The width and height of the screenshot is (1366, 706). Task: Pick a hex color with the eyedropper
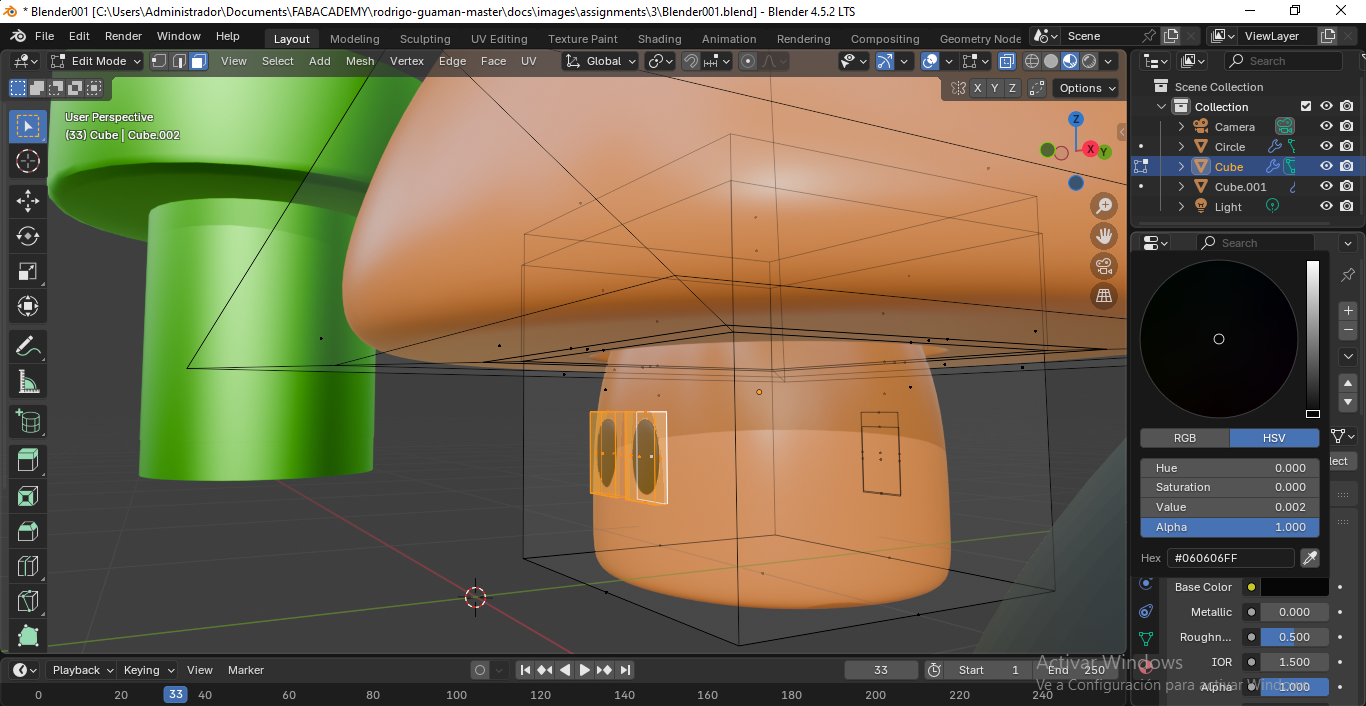[1310, 558]
